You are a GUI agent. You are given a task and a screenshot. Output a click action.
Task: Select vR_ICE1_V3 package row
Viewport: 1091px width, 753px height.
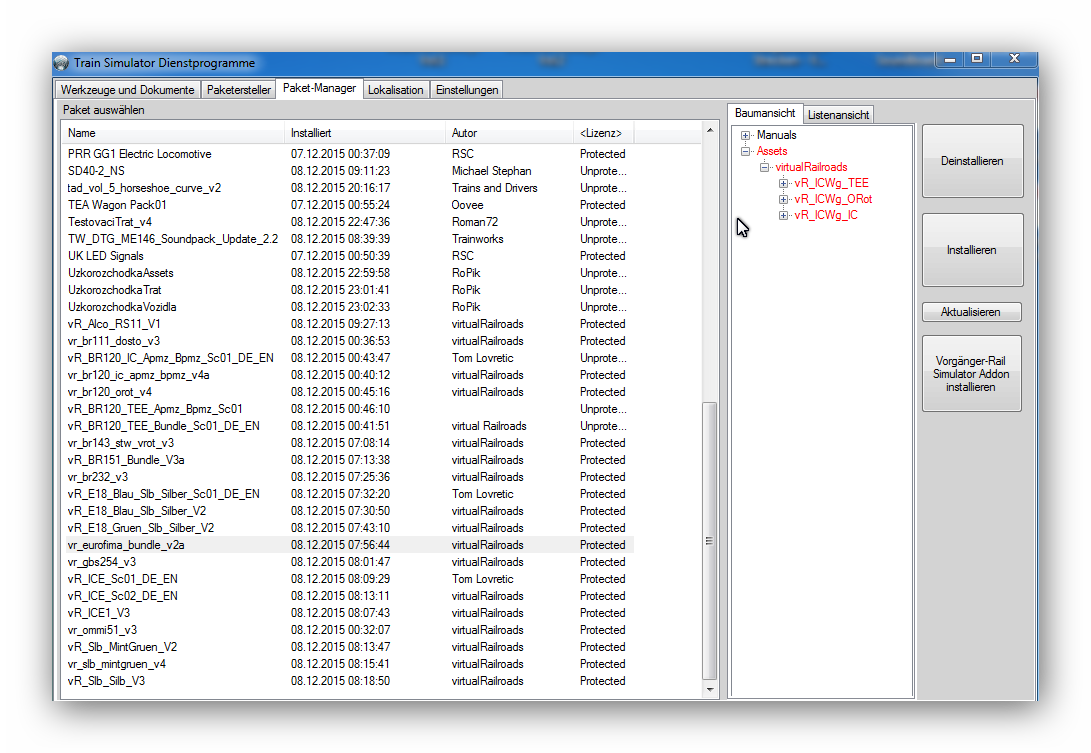[348, 613]
